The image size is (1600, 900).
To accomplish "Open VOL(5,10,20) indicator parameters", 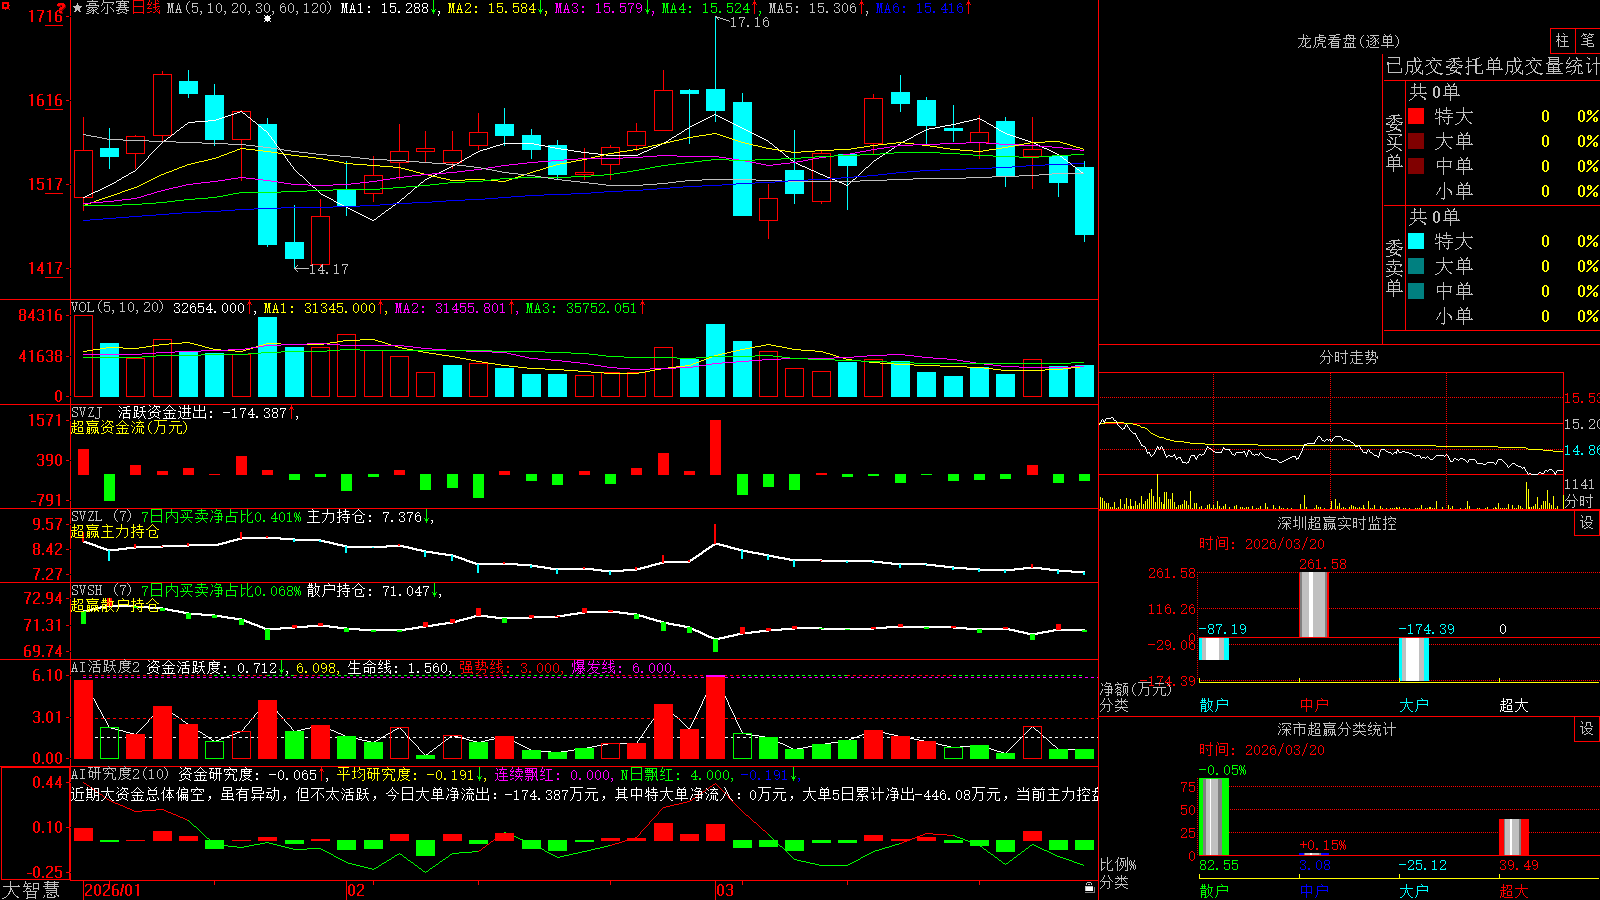I will [x=117, y=308].
